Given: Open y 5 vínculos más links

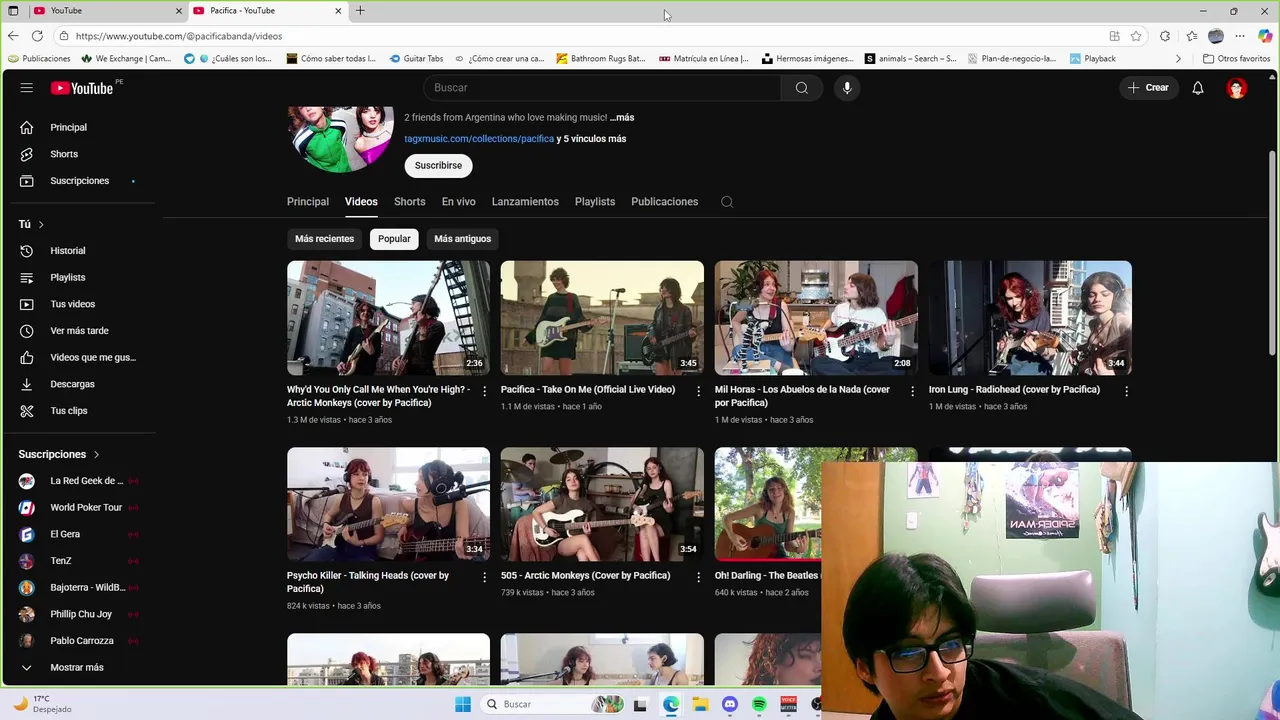Looking at the screenshot, I should tap(591, 139).
